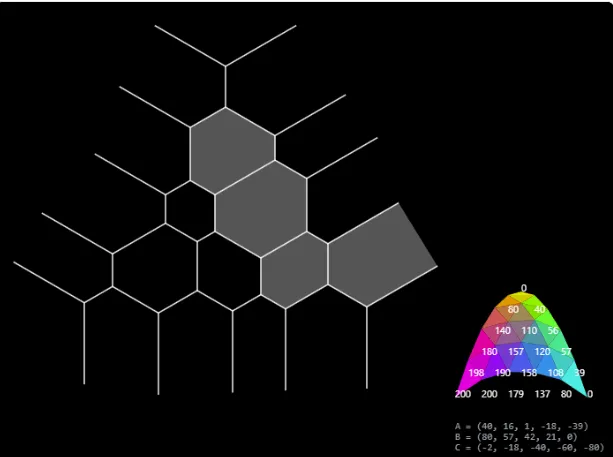613x457 pixels.
Task: Select the vector C coordinates text line
Action: coord(530,447)
